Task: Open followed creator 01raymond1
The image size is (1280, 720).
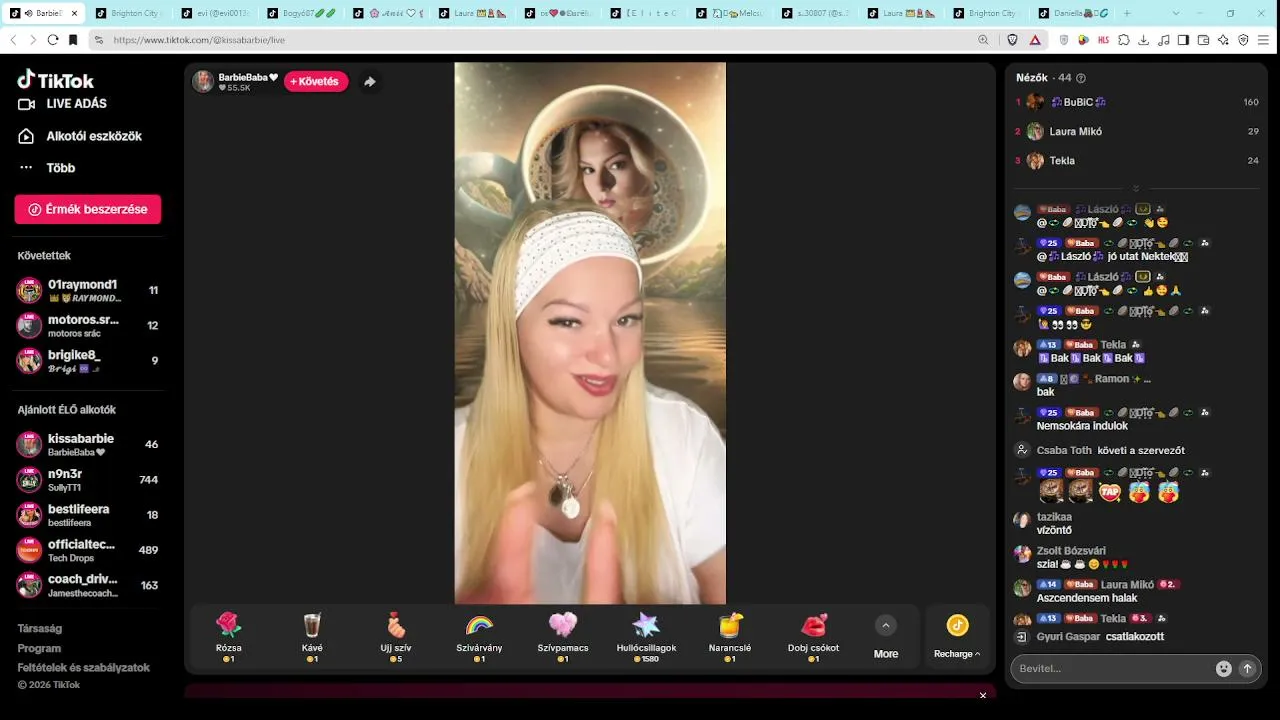Action: pos(88,290)
